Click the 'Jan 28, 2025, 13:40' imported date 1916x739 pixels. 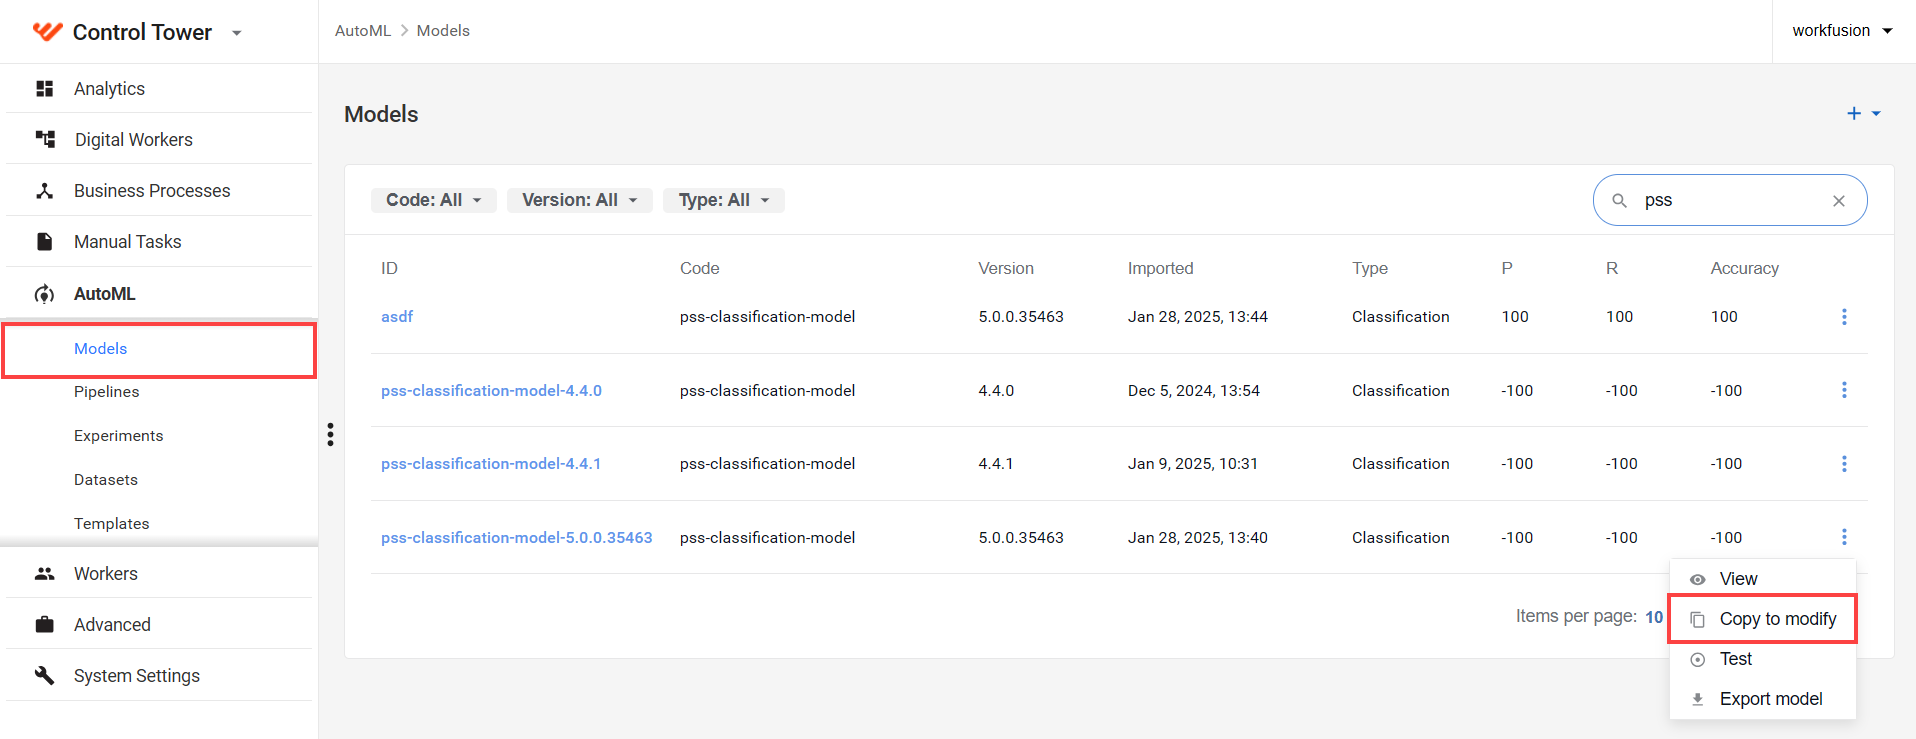coord(1198,538)
